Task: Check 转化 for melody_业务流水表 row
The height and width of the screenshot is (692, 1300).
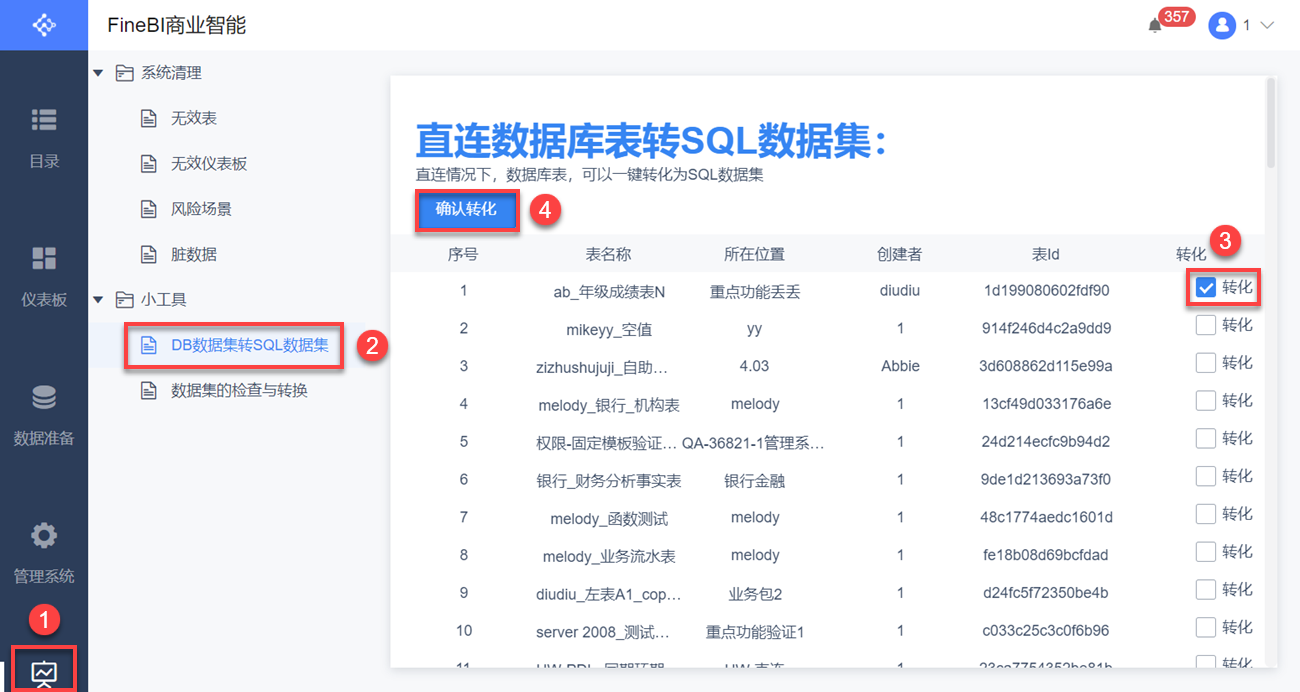Action: tap(1206, 551)
